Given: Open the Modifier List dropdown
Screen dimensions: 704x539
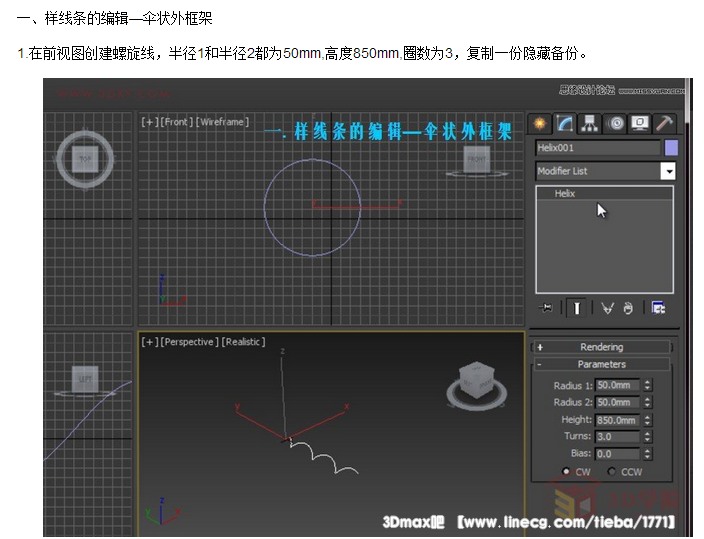Looking at the screenshot, I should tap(605, 171).
